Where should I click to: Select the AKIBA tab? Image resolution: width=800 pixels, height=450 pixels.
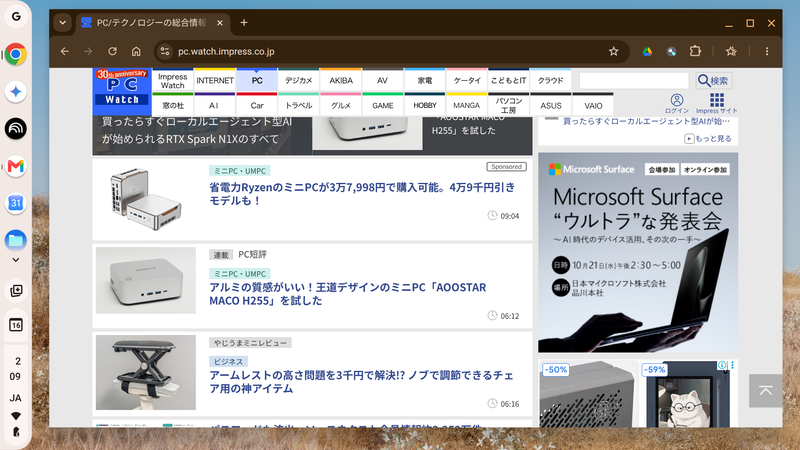341,80
